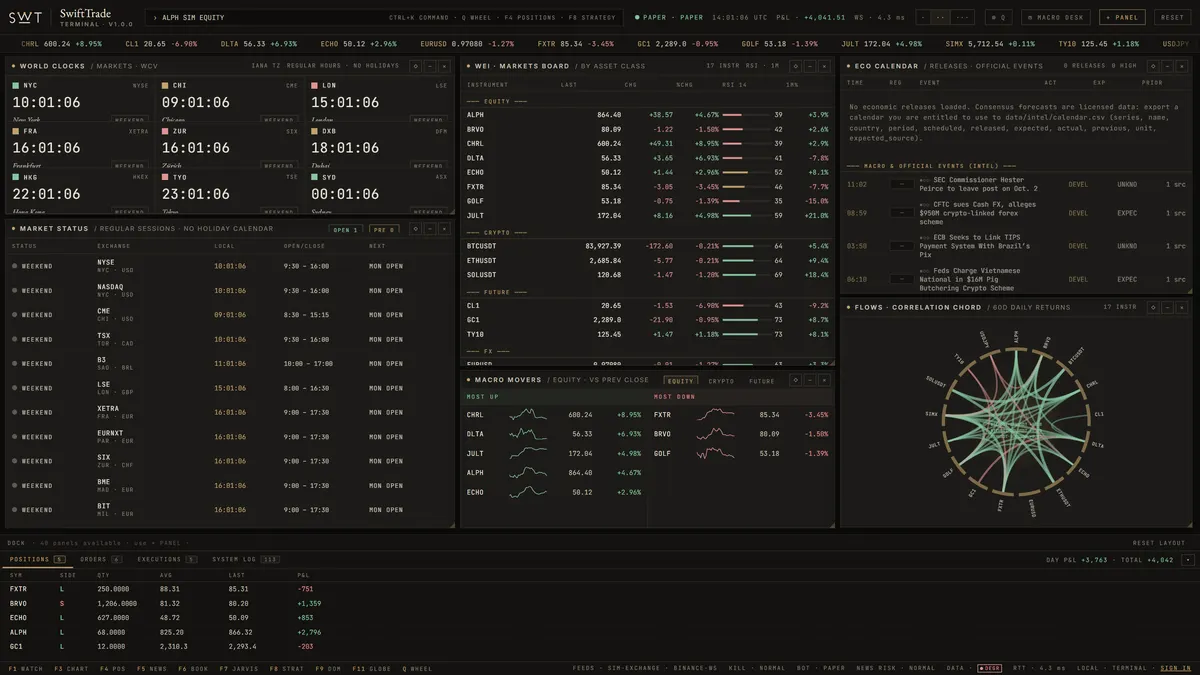Switch to the Positions dock tab
The image size is (1200, 675).
[x=38, y=559]
